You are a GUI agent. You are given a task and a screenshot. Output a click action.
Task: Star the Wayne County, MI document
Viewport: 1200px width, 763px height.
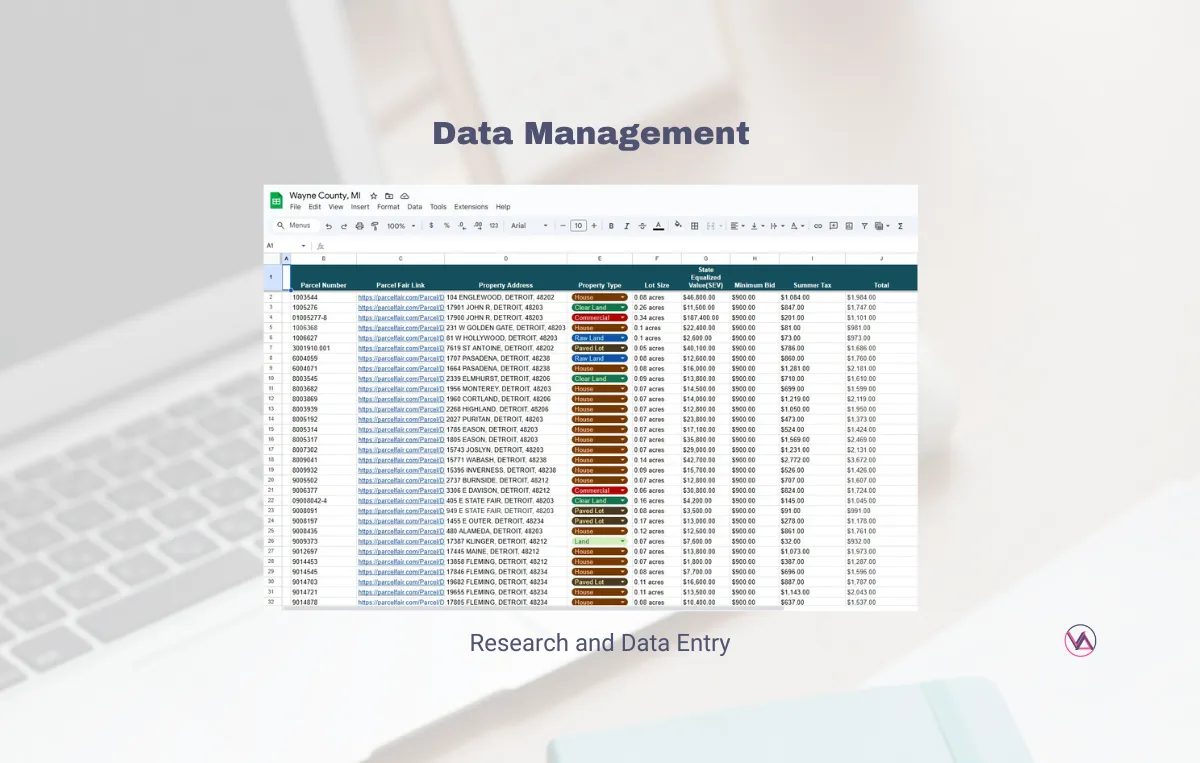click(374, 196)
